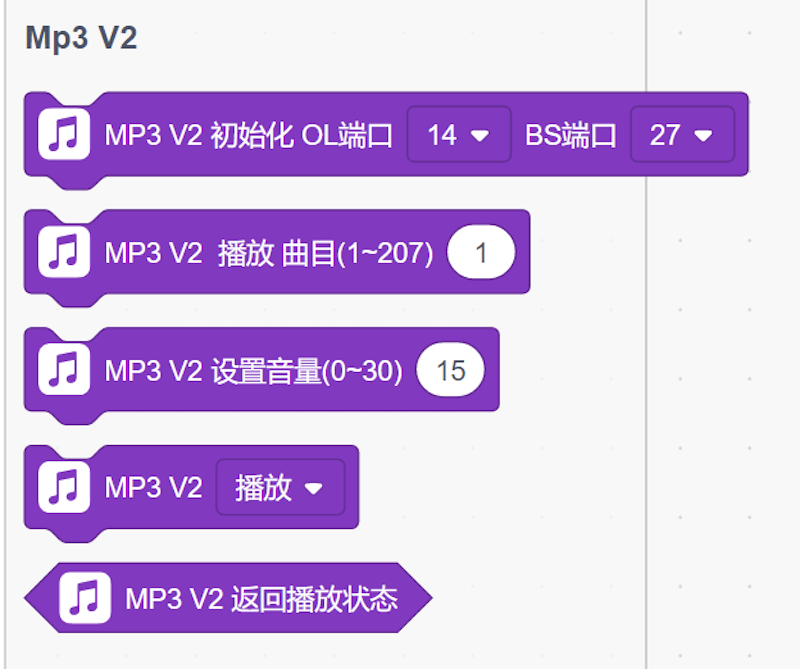Select the MP3 V2 设置音量(0~30) block
800x669 pixels.
coord(262,371)
